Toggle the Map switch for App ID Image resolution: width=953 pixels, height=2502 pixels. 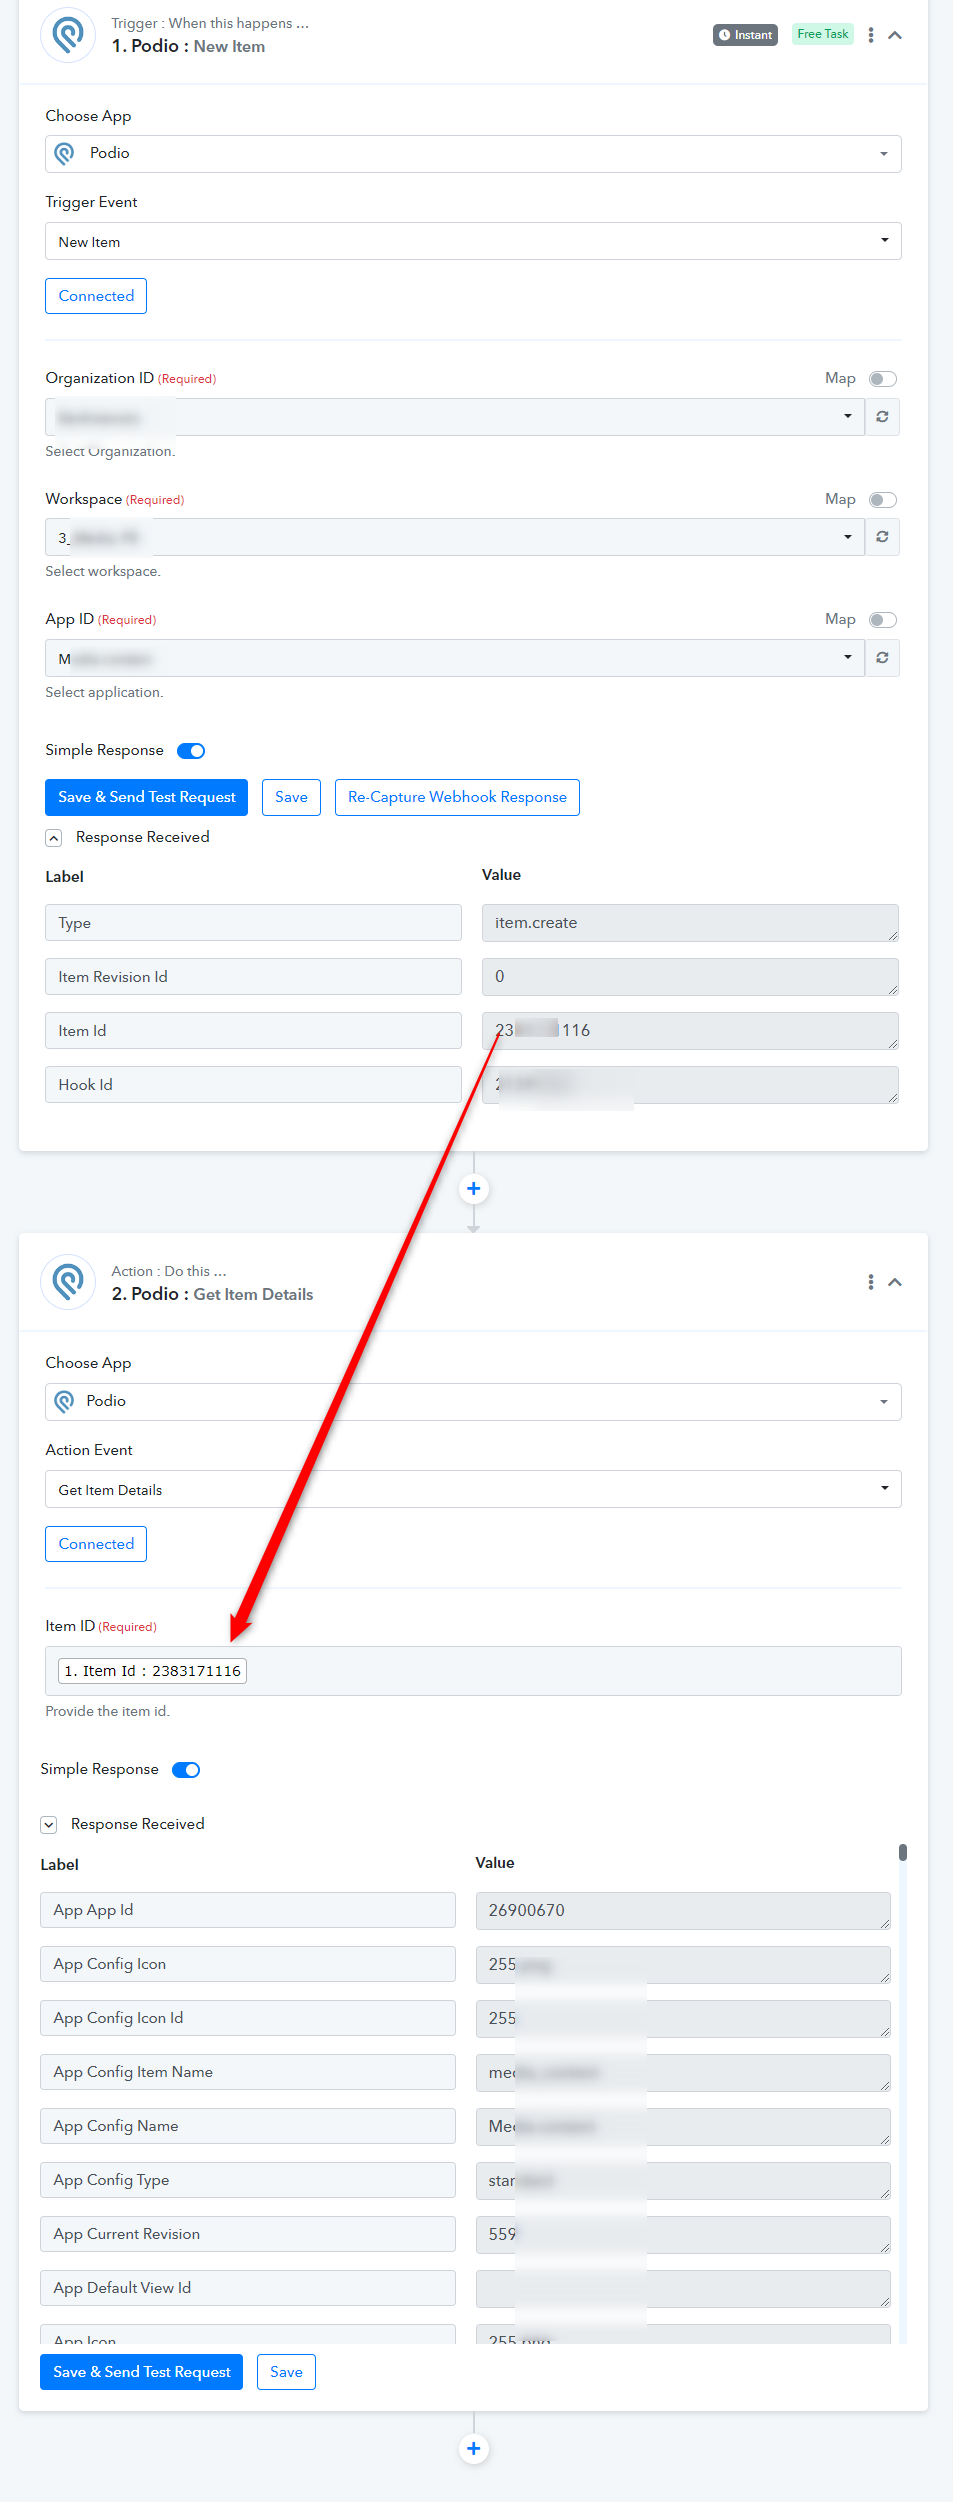point(882,620)
